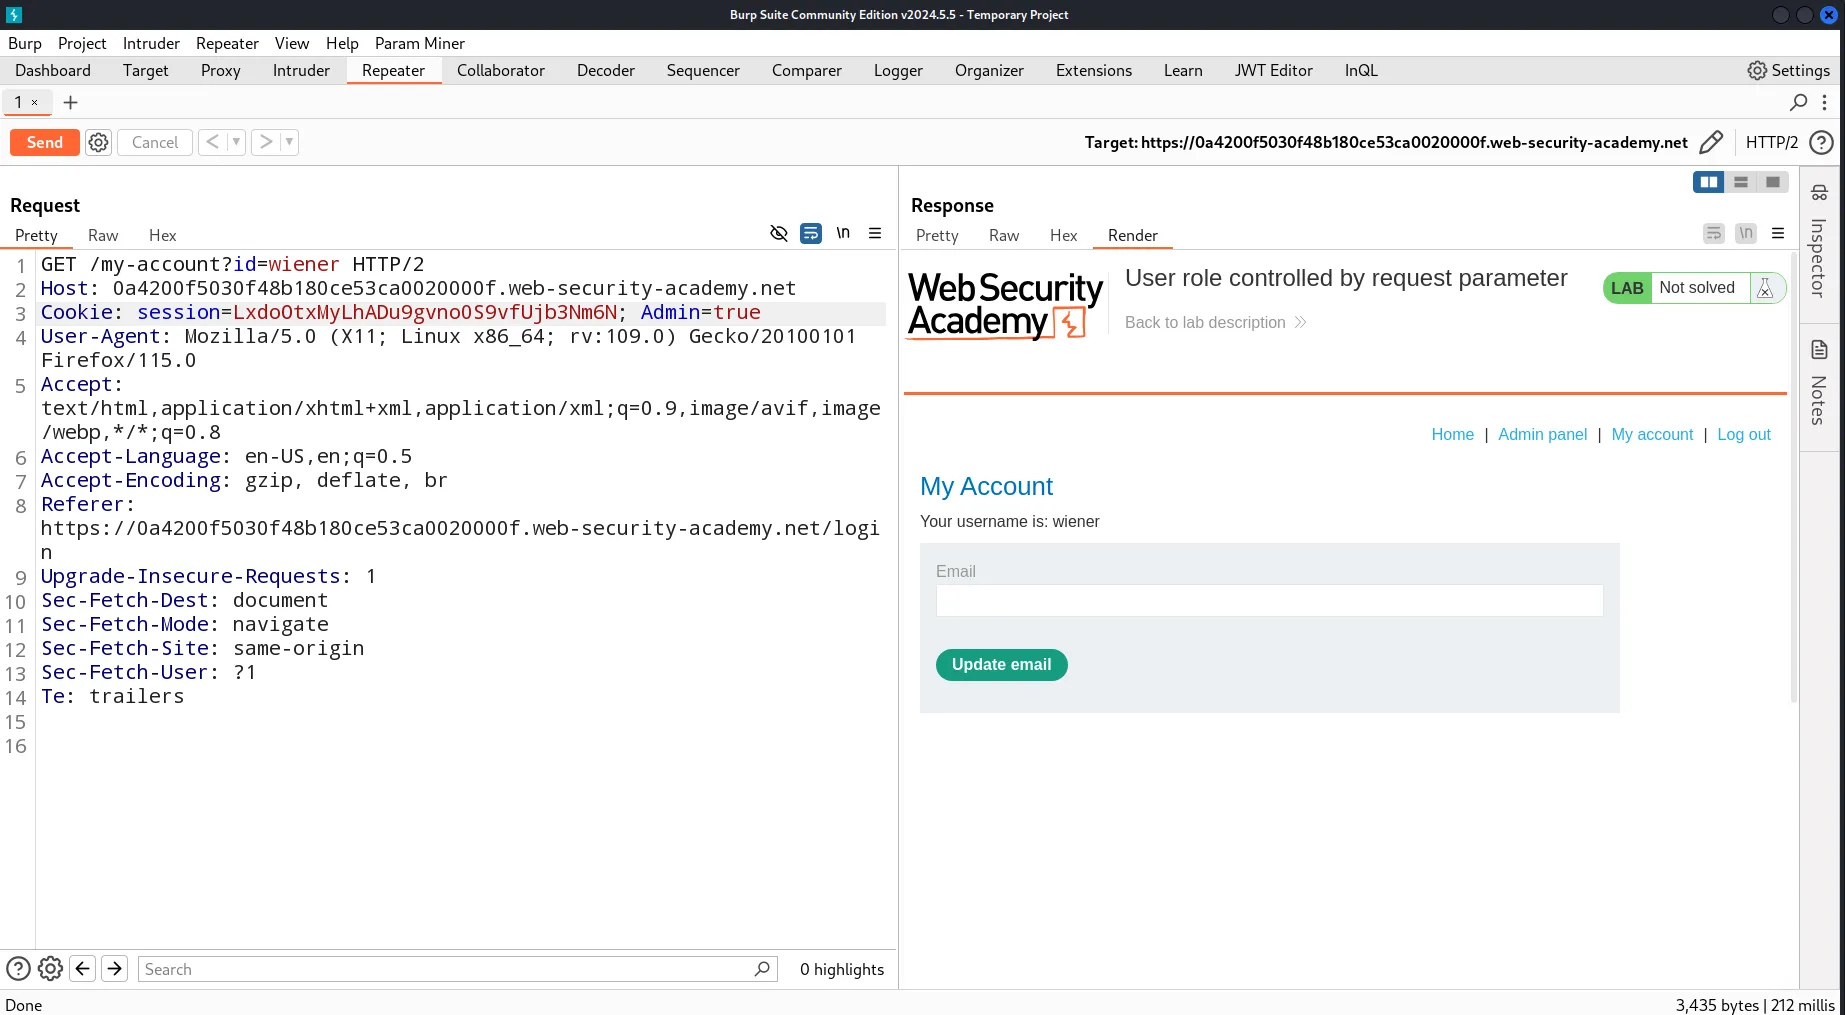Image resolution: width=1845 pixels, height=1015 pixels.
Task: Select combined tabbed layout view
Action: (x=1773, y=182)
